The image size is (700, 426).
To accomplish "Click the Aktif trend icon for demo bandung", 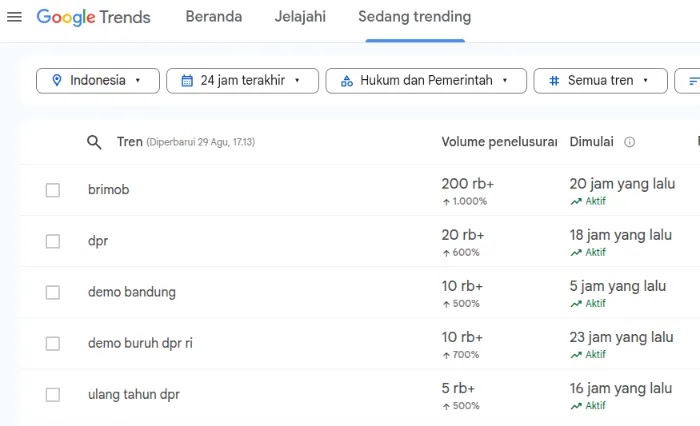I will (x=576, y=304).
